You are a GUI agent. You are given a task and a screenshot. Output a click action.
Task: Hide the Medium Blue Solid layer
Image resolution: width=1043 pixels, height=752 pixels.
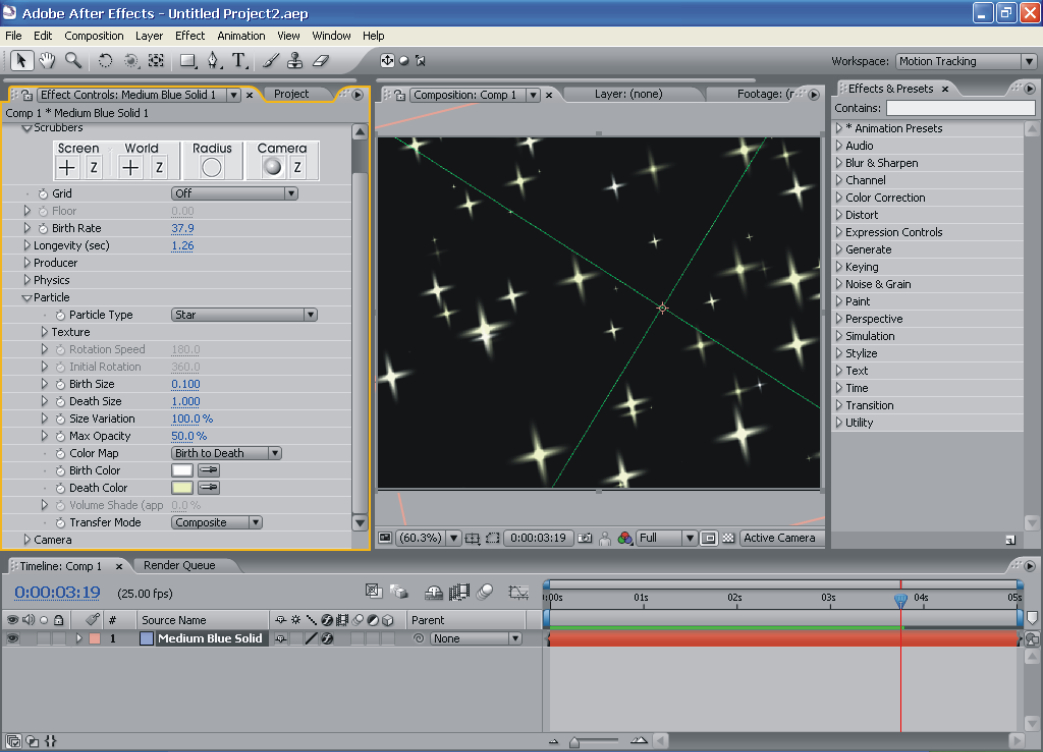tap(13, 638)
